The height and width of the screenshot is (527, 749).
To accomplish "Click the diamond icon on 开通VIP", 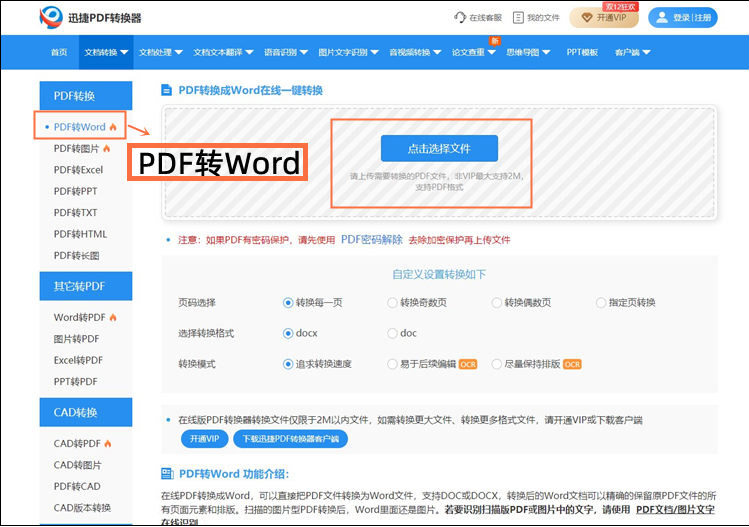I will click(587, 18).
